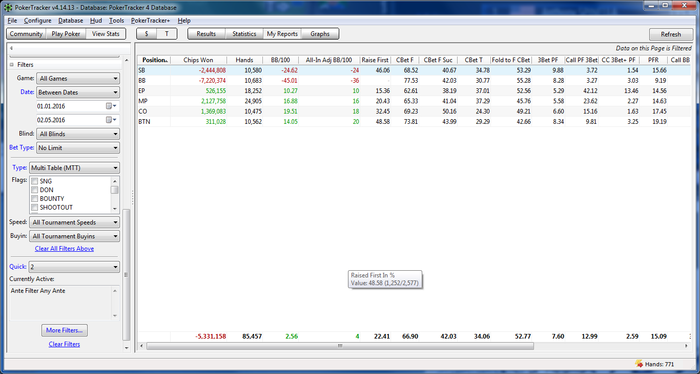Open calendar picker for start date 01.01.2016
This screenshot has width=700, height=374.
tap(111, 106)
